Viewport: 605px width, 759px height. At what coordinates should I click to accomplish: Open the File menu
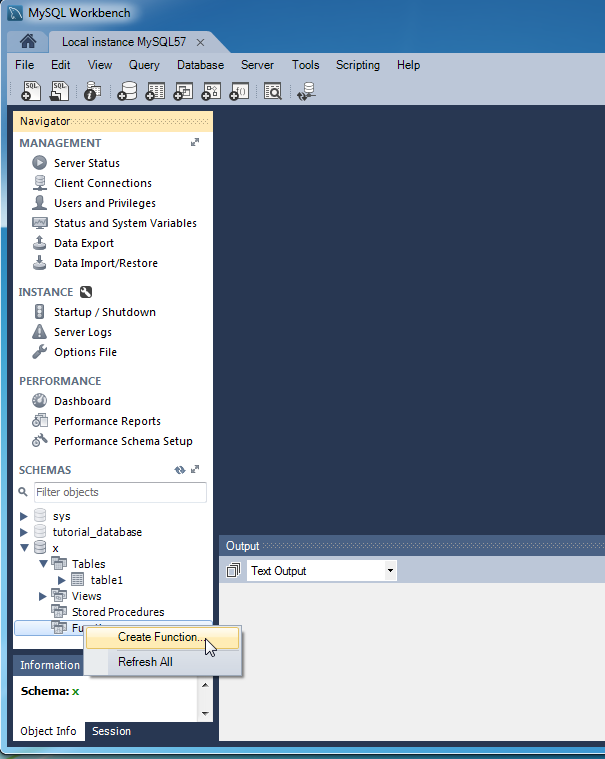click(25, 65)
